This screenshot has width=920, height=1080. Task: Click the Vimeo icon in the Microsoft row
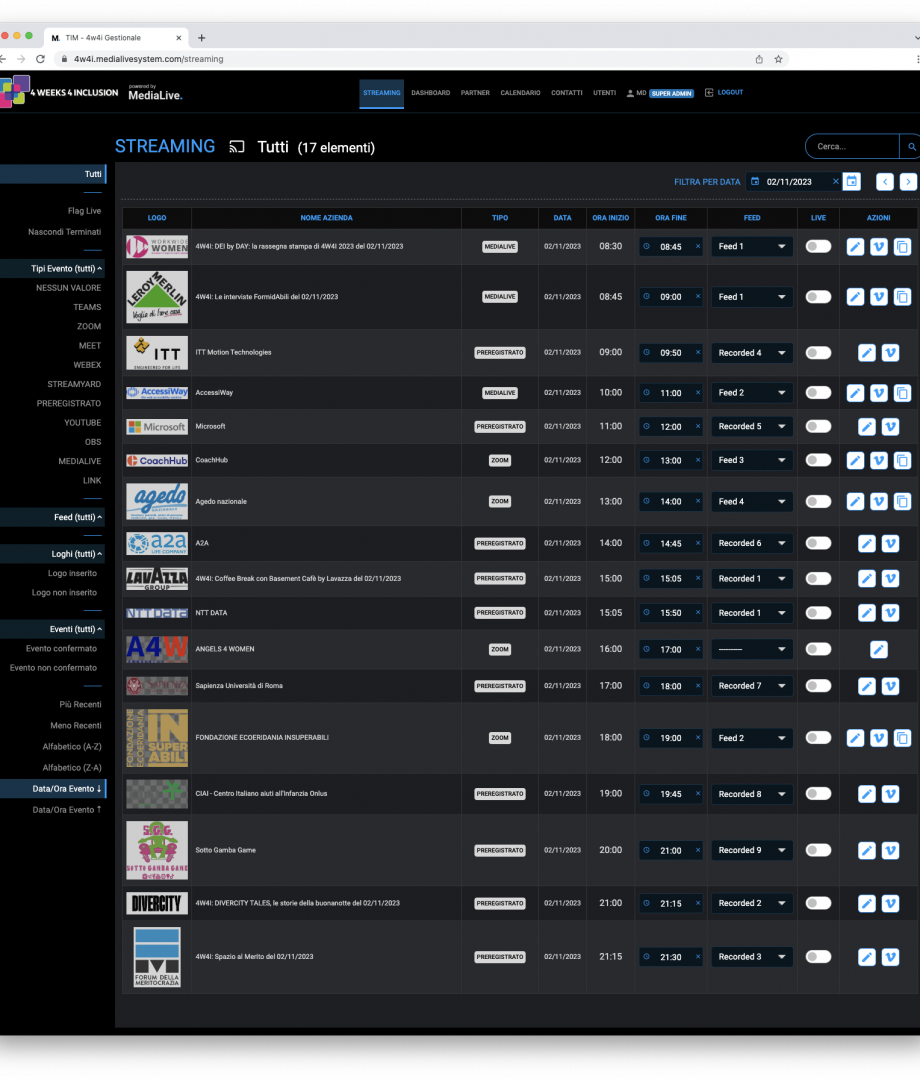890,426
